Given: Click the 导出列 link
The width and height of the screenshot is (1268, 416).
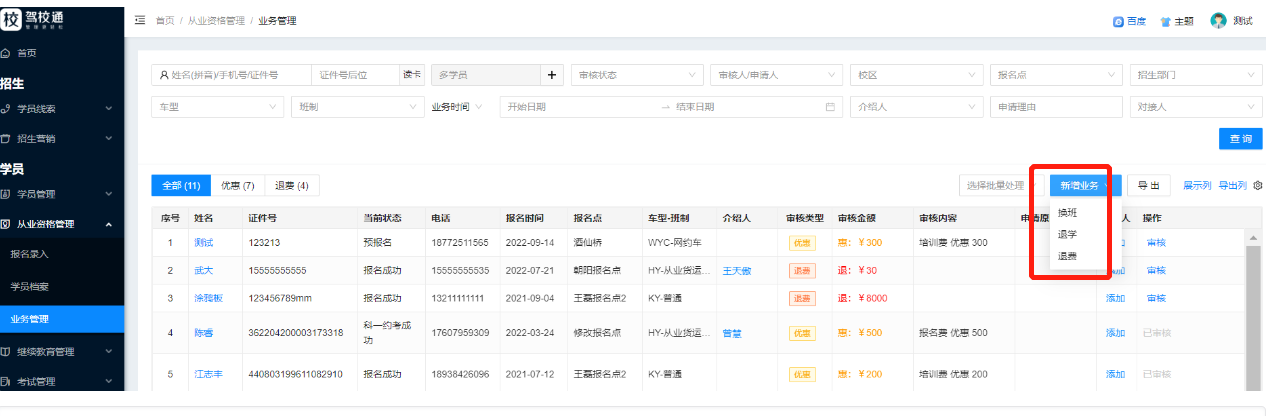Looking at the screenshot, I should (1233, 186).
